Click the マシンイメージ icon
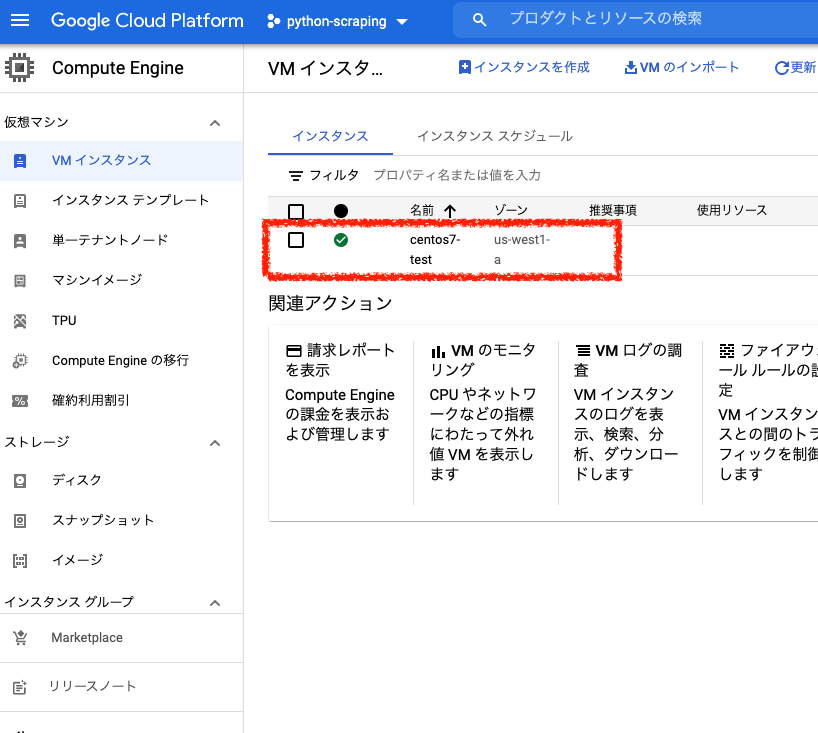818x733 pixels. (x=20, y=281)
